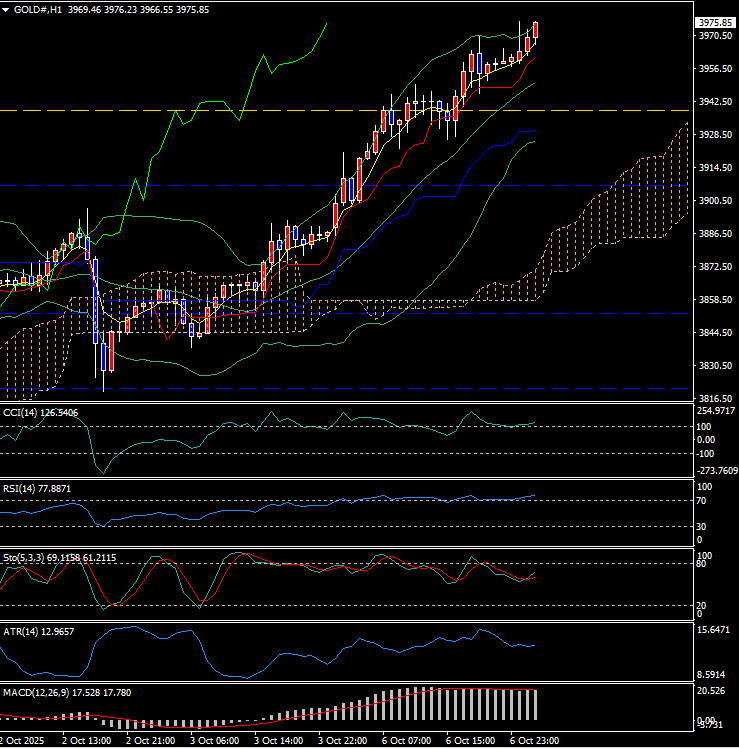Click the 6 Oct 23:00 time label

pyautogui.click(x=535, y=741)
